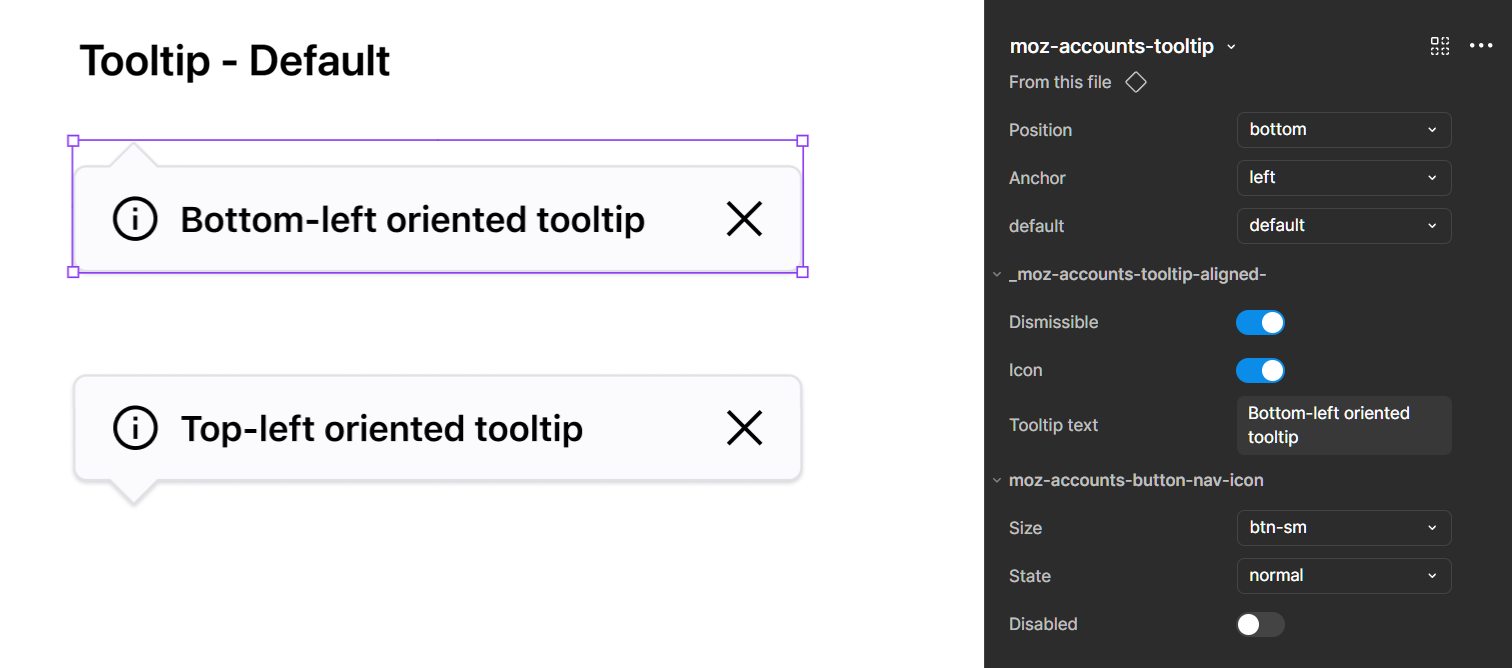Open the State dropdown showing normal
Image resolution: width=1512 pixels, height=668 pixels.
point(1343,576)
